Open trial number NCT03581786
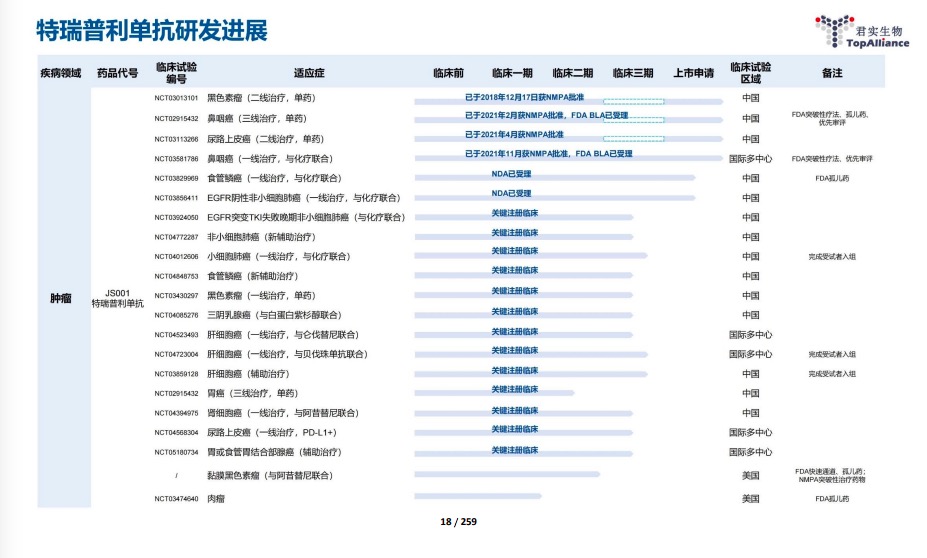The width and height of the screenshot is (927, 558). tap(176, 158)
